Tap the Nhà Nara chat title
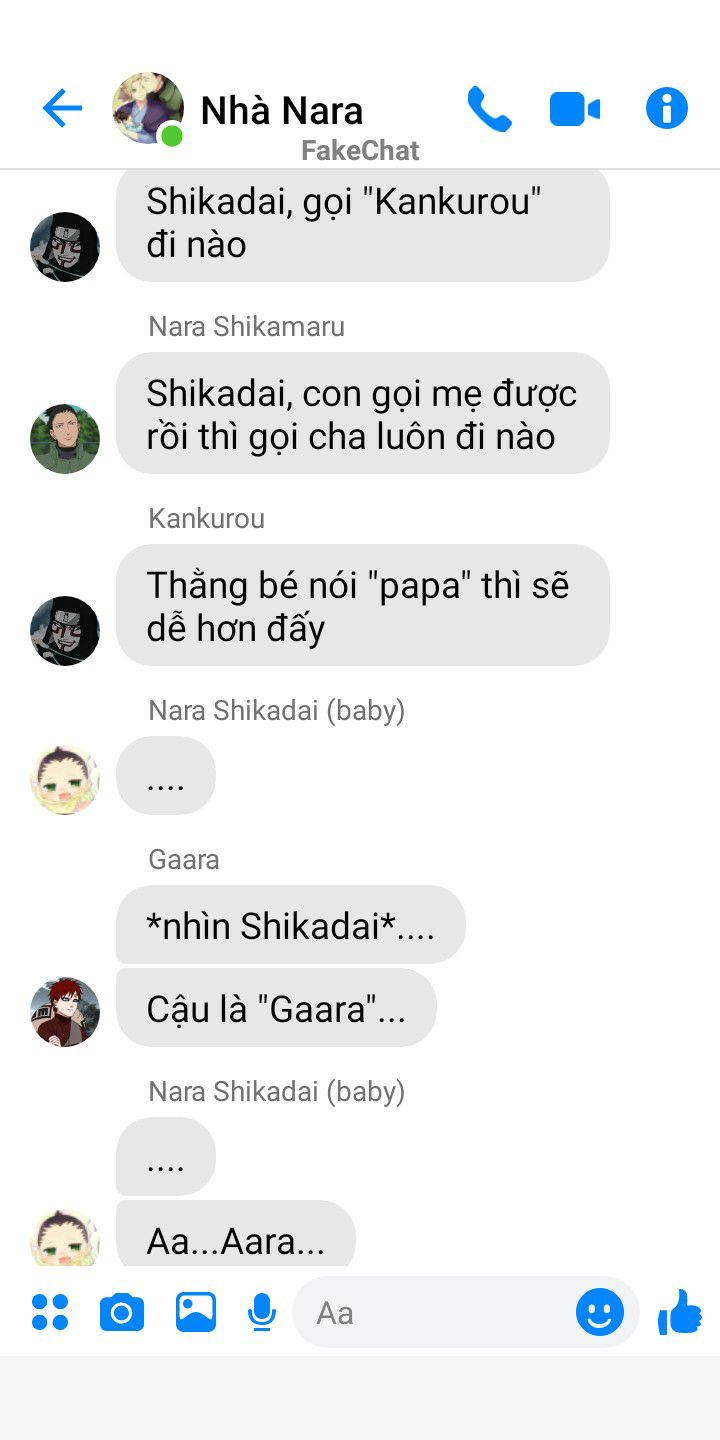This screenshot has width=720, height=1440. [282, 110]
